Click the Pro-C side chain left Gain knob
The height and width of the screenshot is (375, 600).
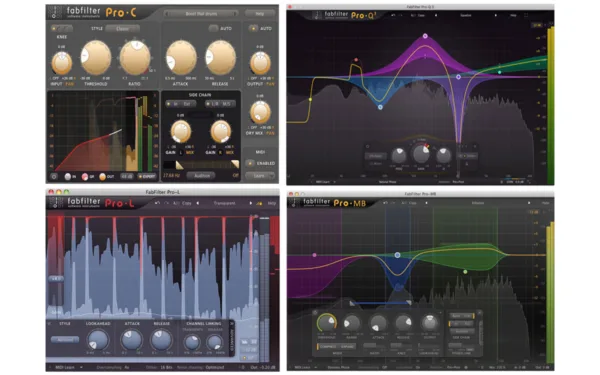[x=181, y=131]
